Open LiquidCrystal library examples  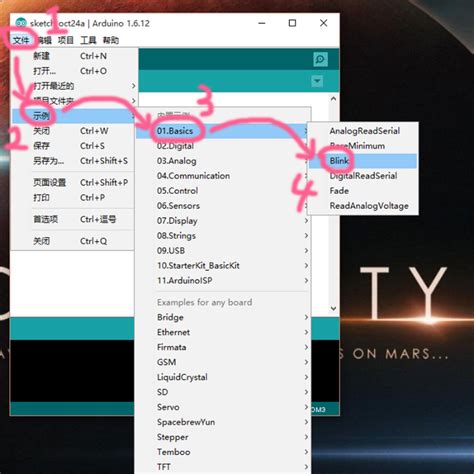223,377
